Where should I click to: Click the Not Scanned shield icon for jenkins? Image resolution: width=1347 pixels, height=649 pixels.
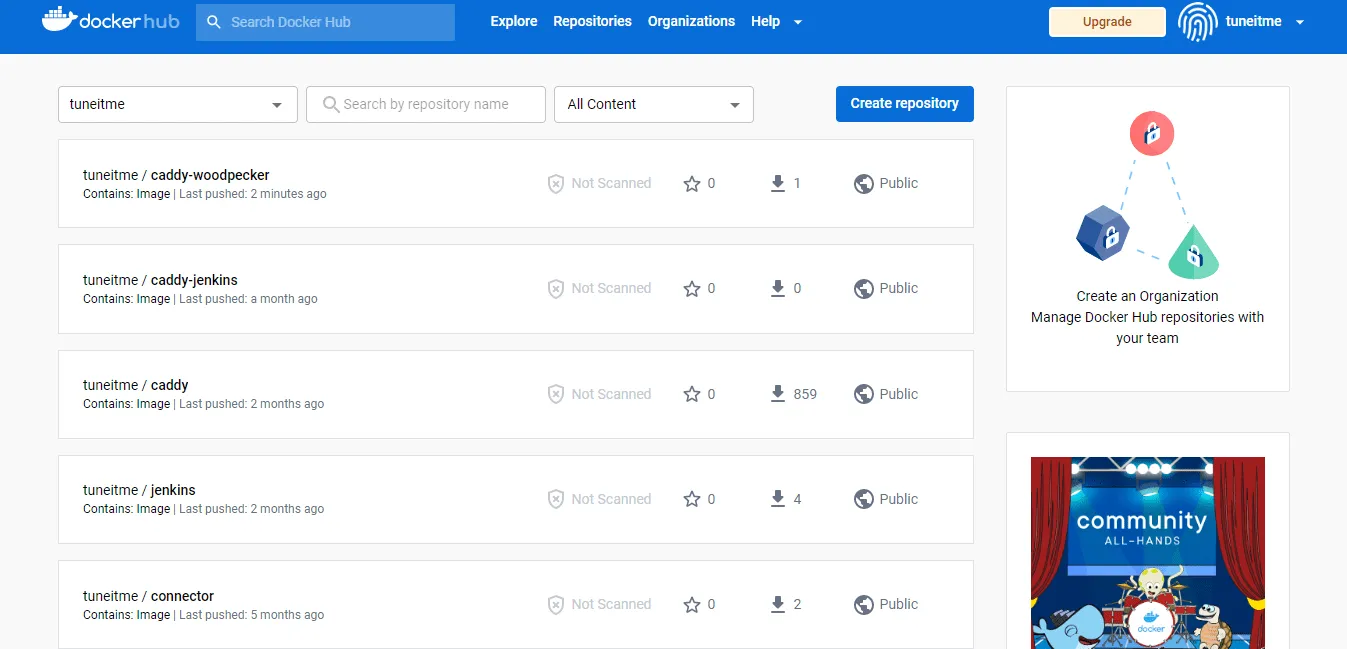pyautogui.click(x=556, y=500)
